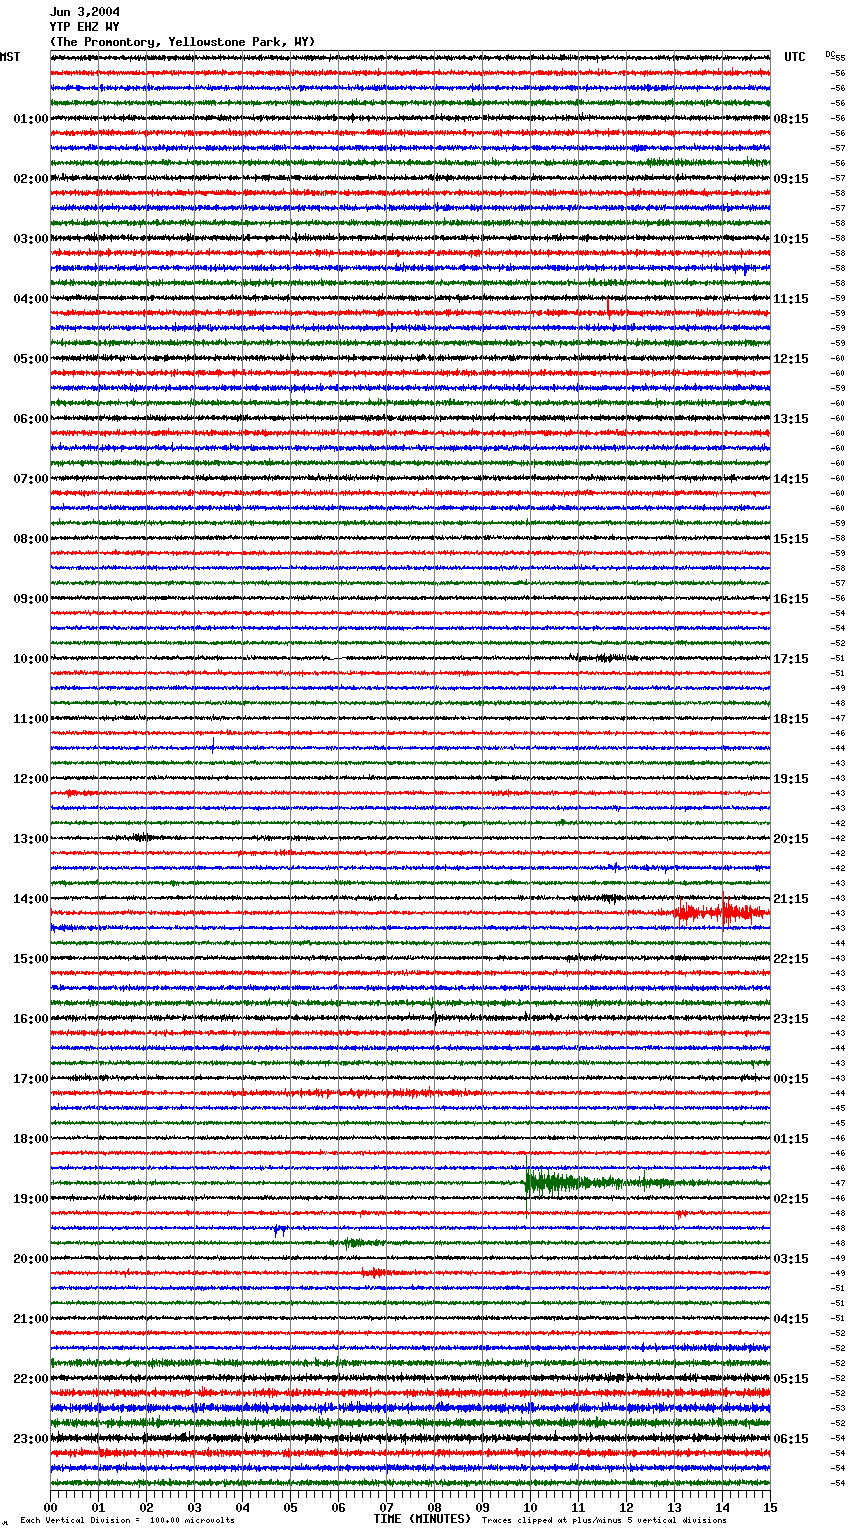This screenshot has width=850, height=1534.
Task: Click the 'DC' offset column heading
Action: [x=830, y=54]
